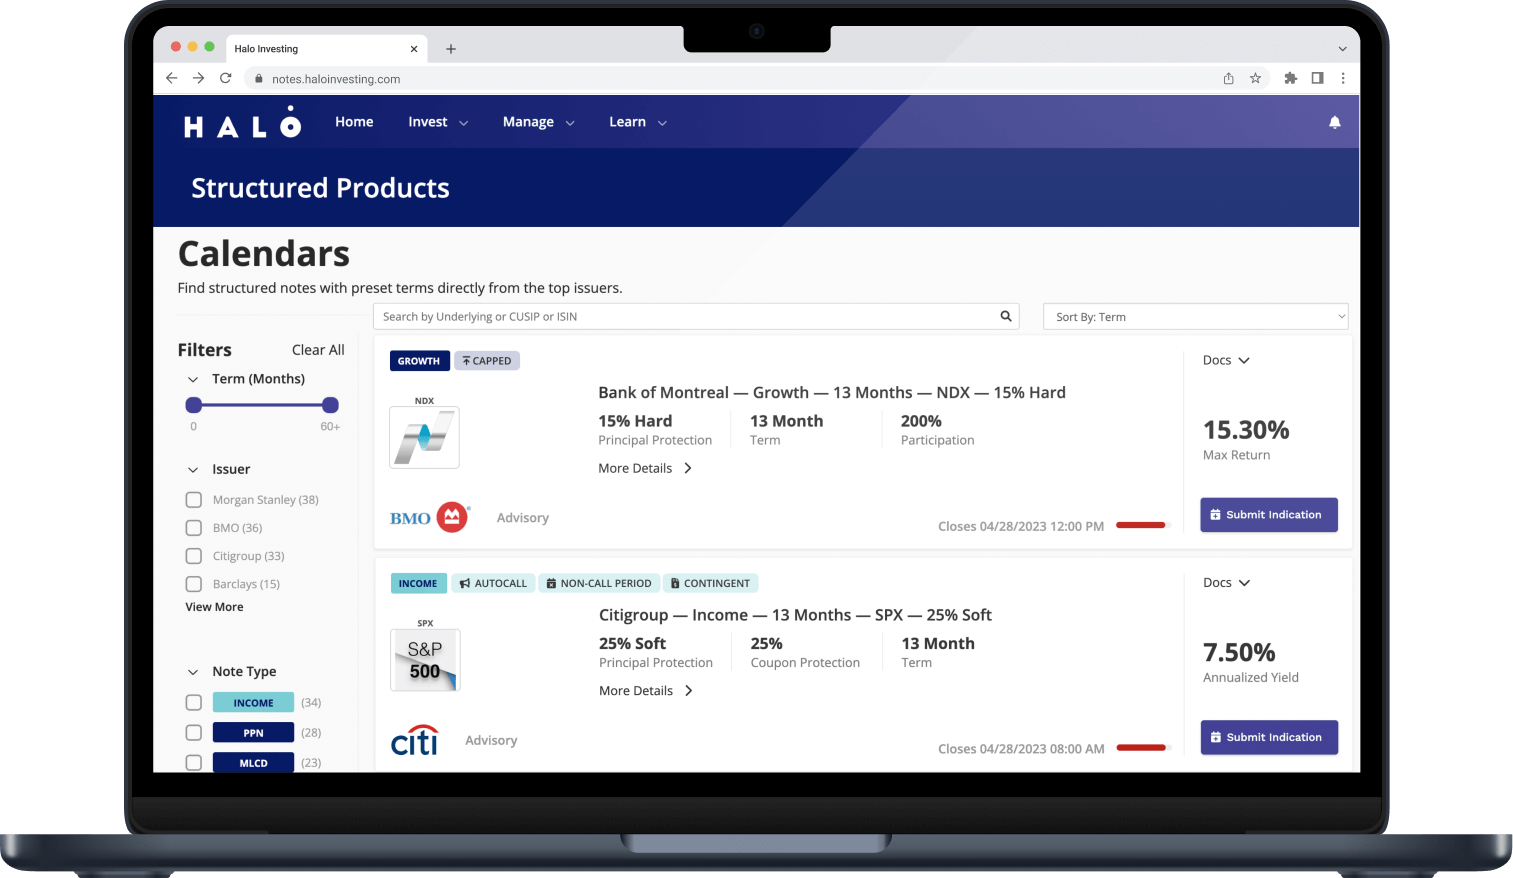
Task: Bookmark this page with the star icon
Action: [x=1255, y=78]
